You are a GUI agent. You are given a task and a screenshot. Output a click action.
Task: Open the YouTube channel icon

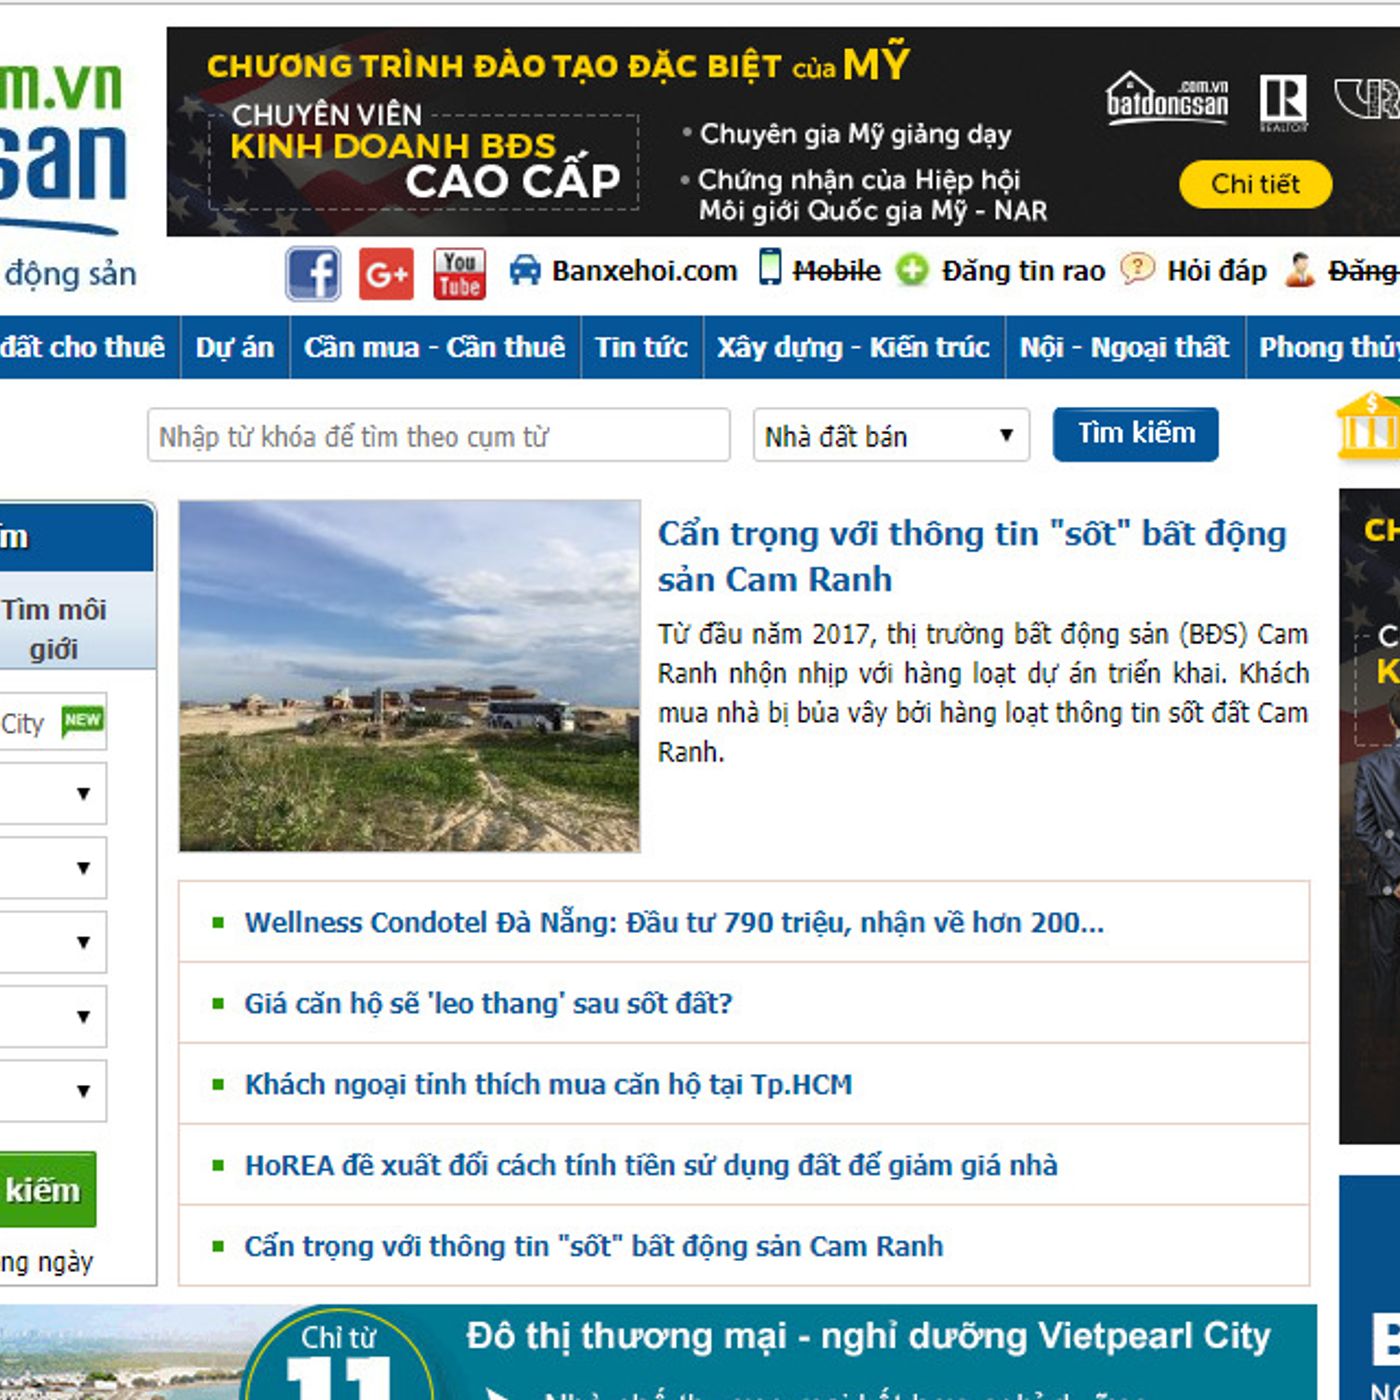460,273
